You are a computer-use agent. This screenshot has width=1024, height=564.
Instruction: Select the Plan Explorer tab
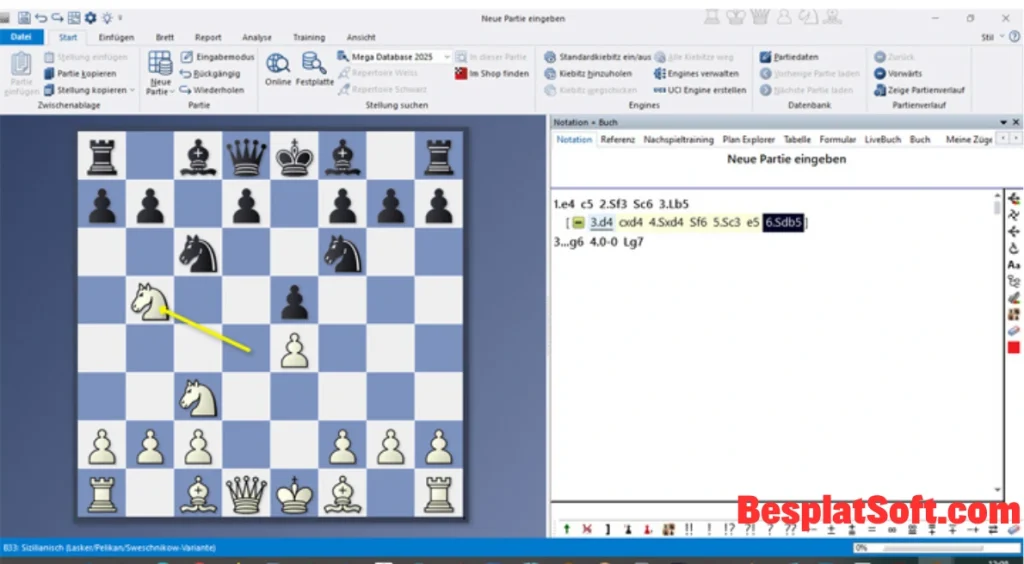748,140
